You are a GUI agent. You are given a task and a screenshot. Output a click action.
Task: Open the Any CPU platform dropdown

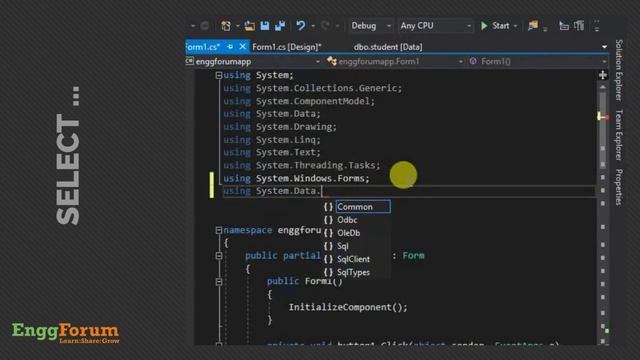(x=436, y=26)
